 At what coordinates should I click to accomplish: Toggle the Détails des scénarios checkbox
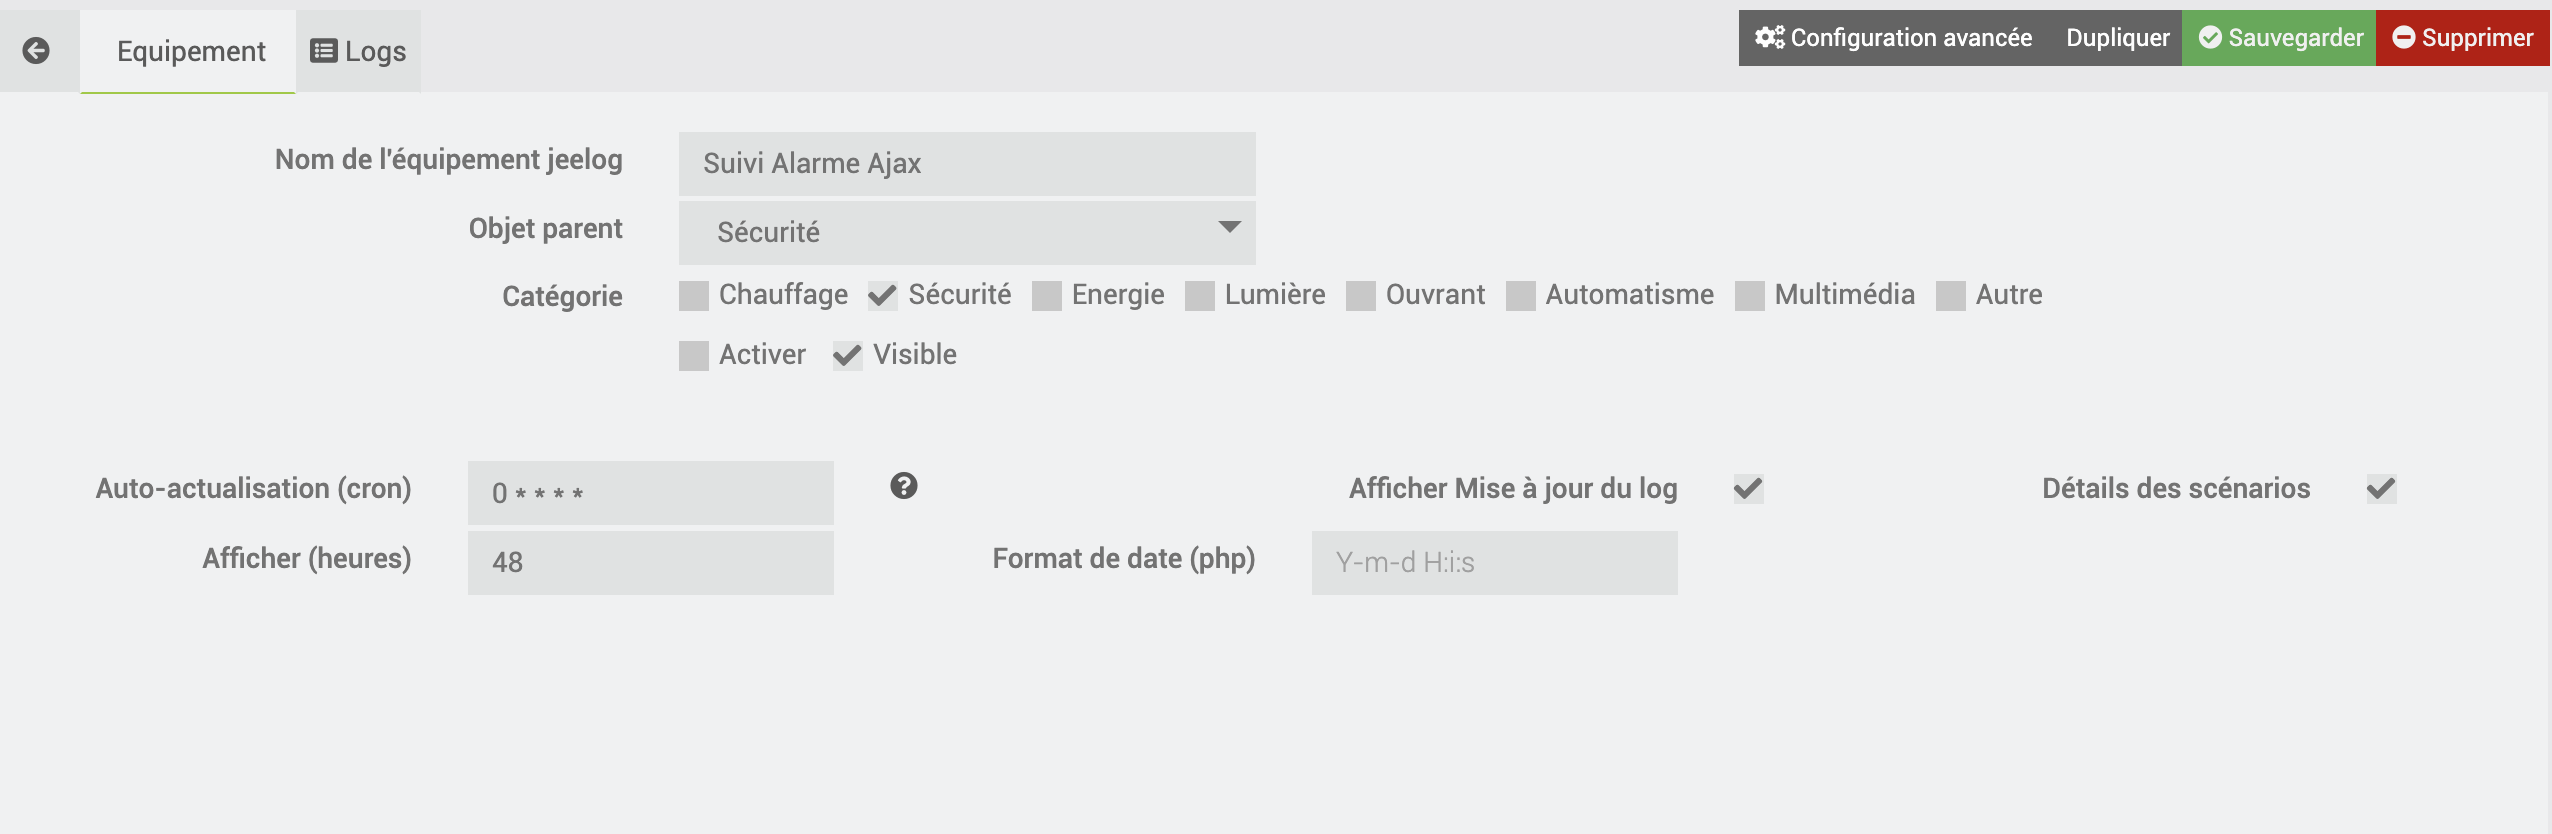coord(2381,489)
